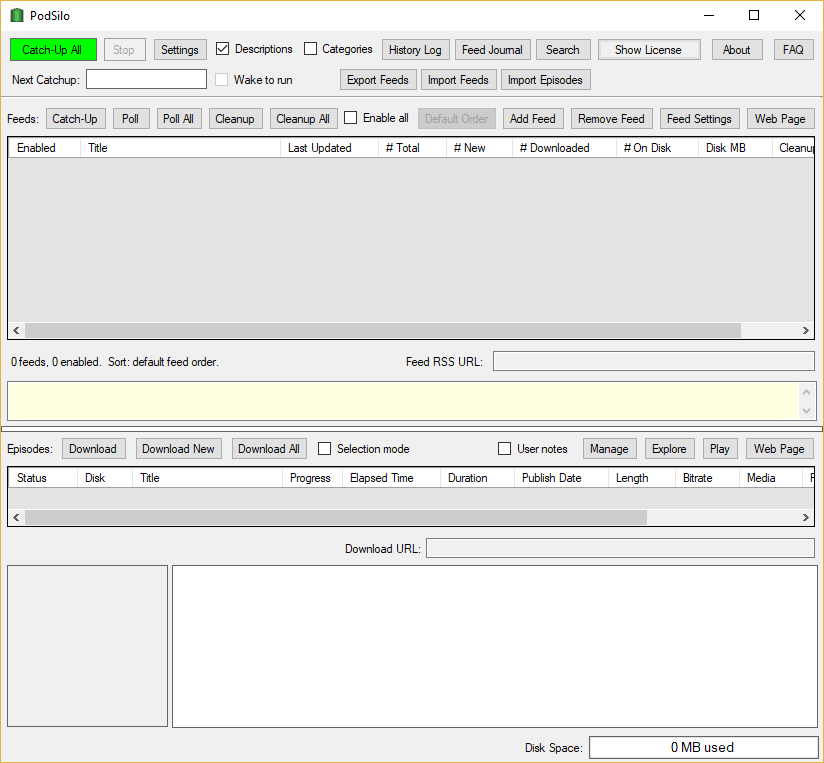Enable the Categories checkbox
Screen dimensions: 824x763
pos(311,49)
